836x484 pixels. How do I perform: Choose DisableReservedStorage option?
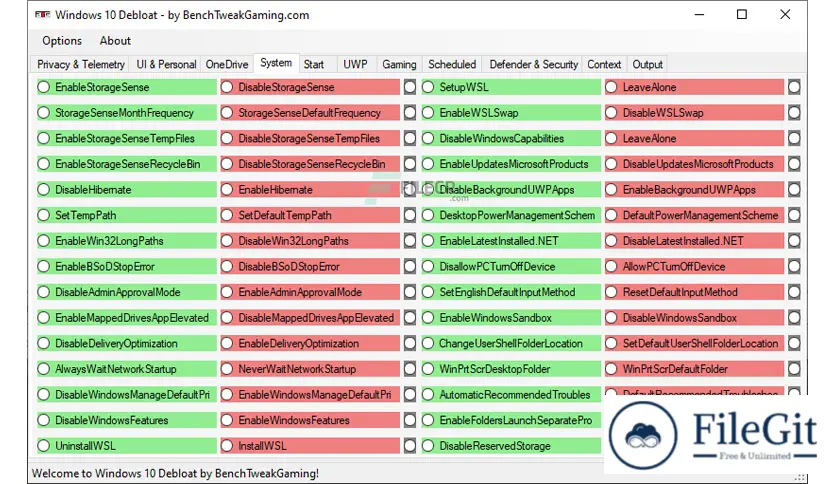click(511, 446)
